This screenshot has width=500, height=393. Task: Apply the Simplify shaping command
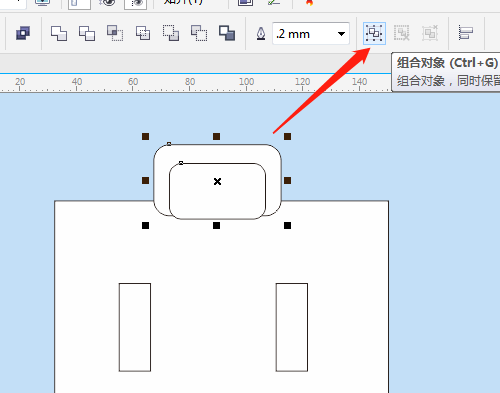[143, 33]
